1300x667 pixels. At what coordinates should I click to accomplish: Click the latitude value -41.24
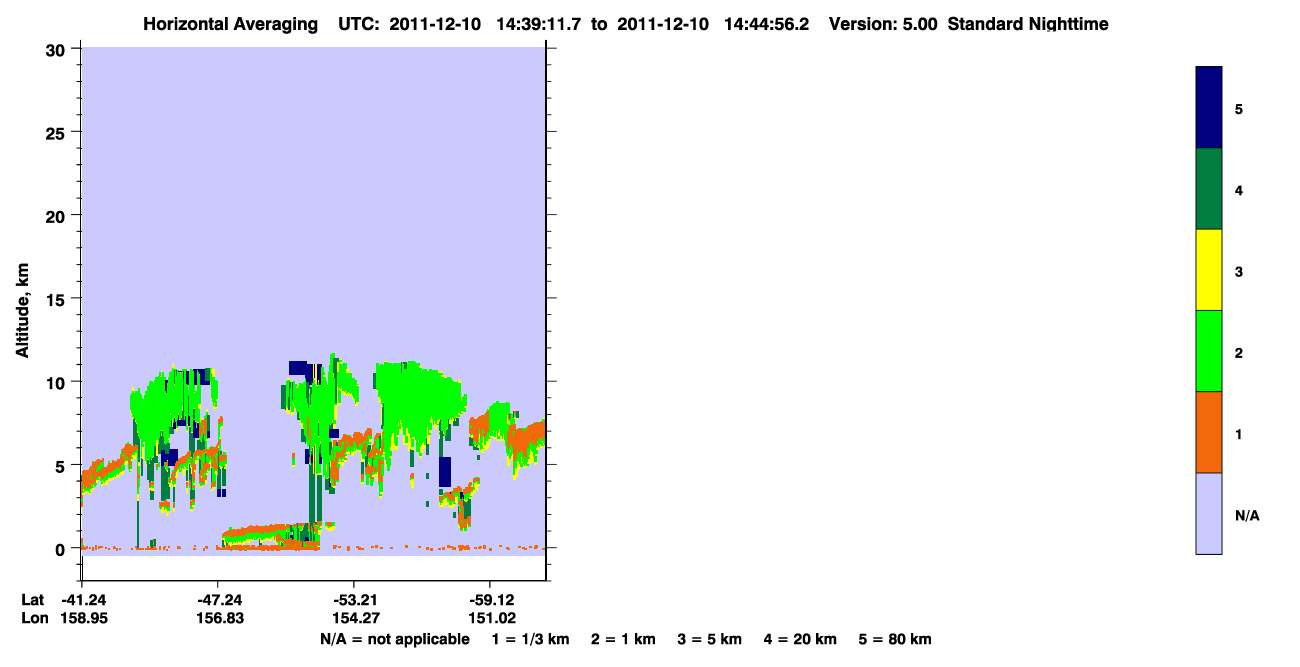point(83,601)
